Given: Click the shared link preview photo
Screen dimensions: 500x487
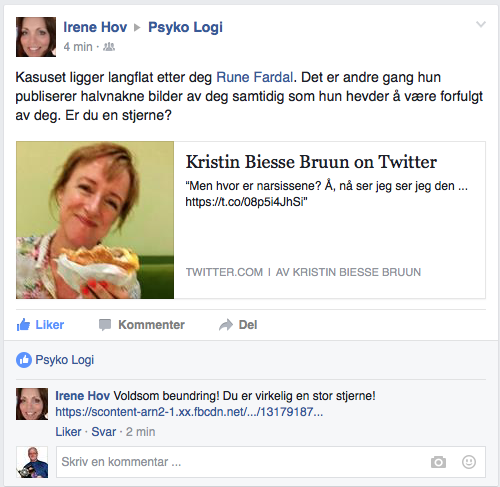Looking at the screenshot, I should tap(95, 220).
